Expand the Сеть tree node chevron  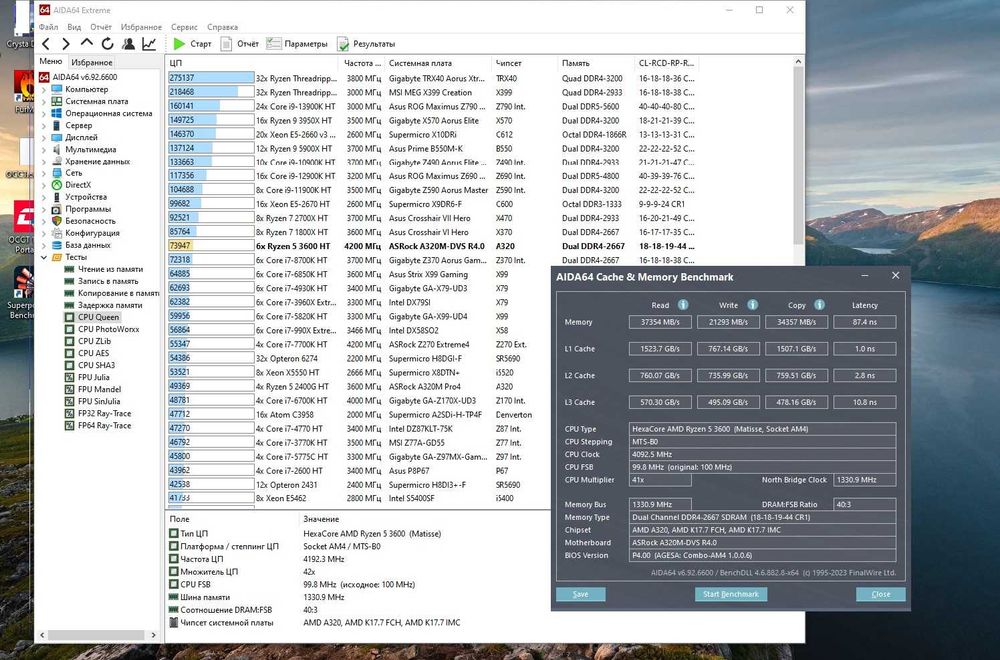[x=44, y=173]
